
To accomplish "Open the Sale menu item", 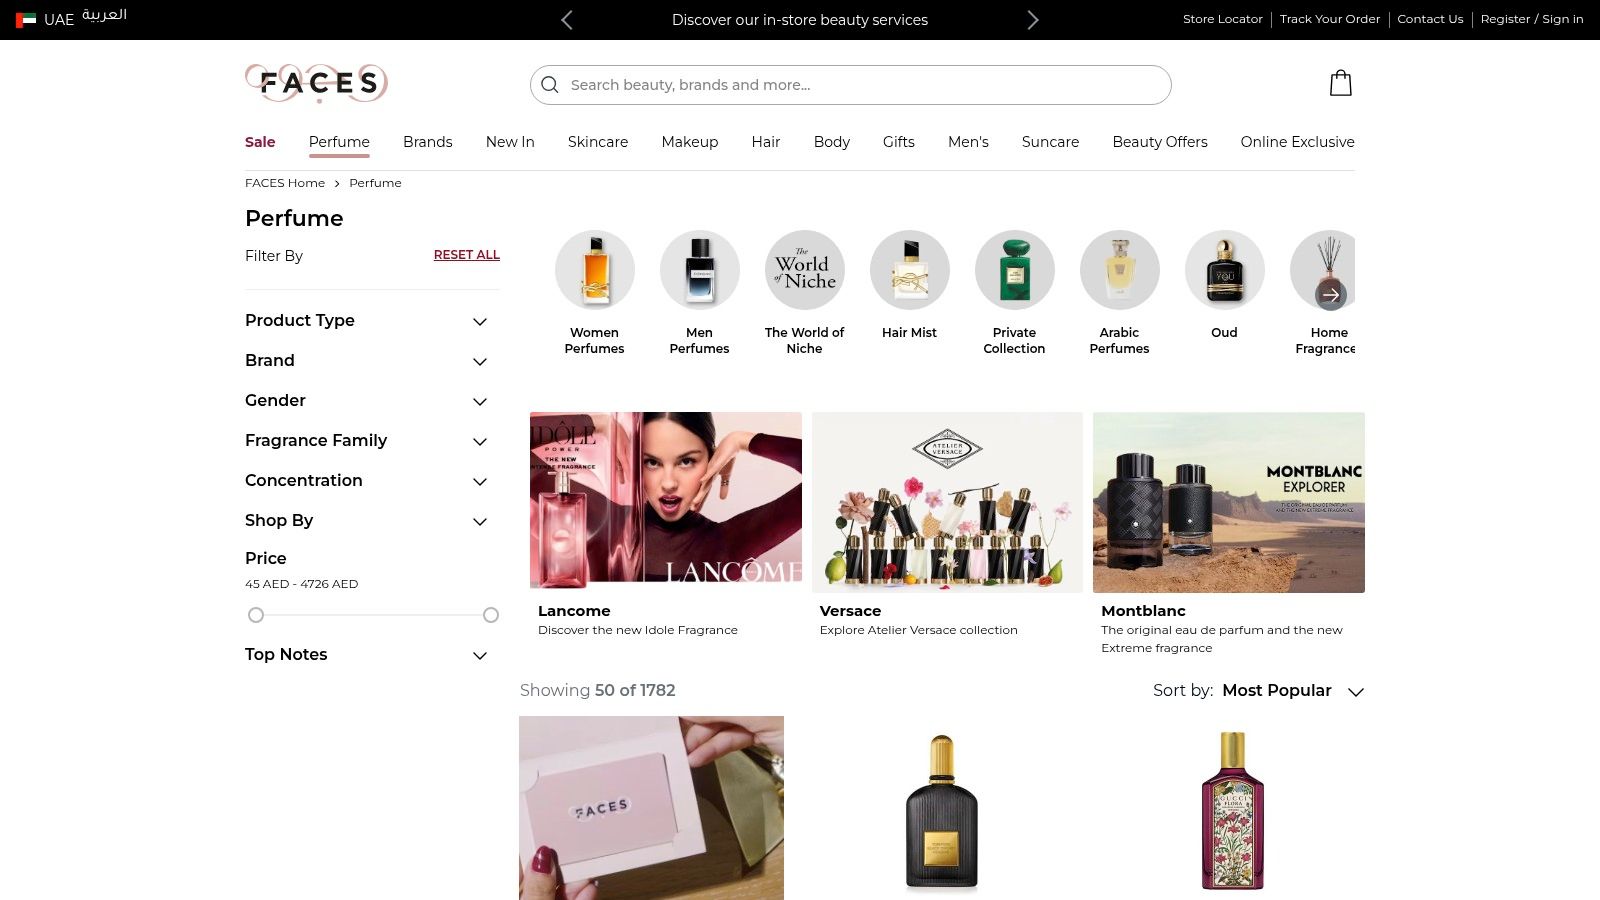I will [x=260, y=142].
